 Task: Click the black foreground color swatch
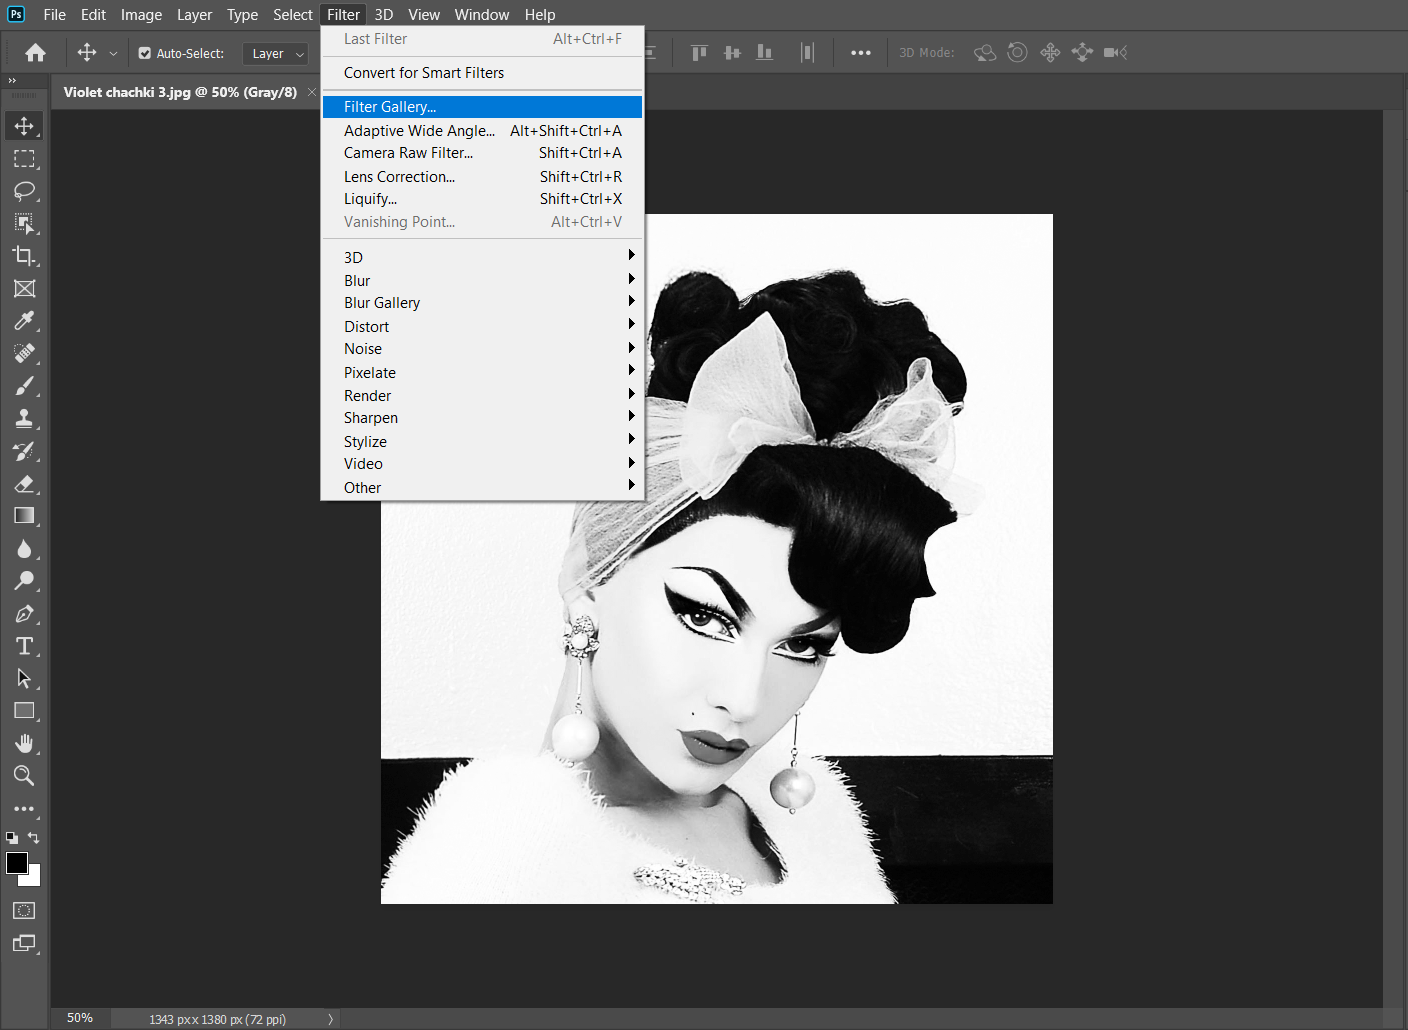(x=16, y=863)
